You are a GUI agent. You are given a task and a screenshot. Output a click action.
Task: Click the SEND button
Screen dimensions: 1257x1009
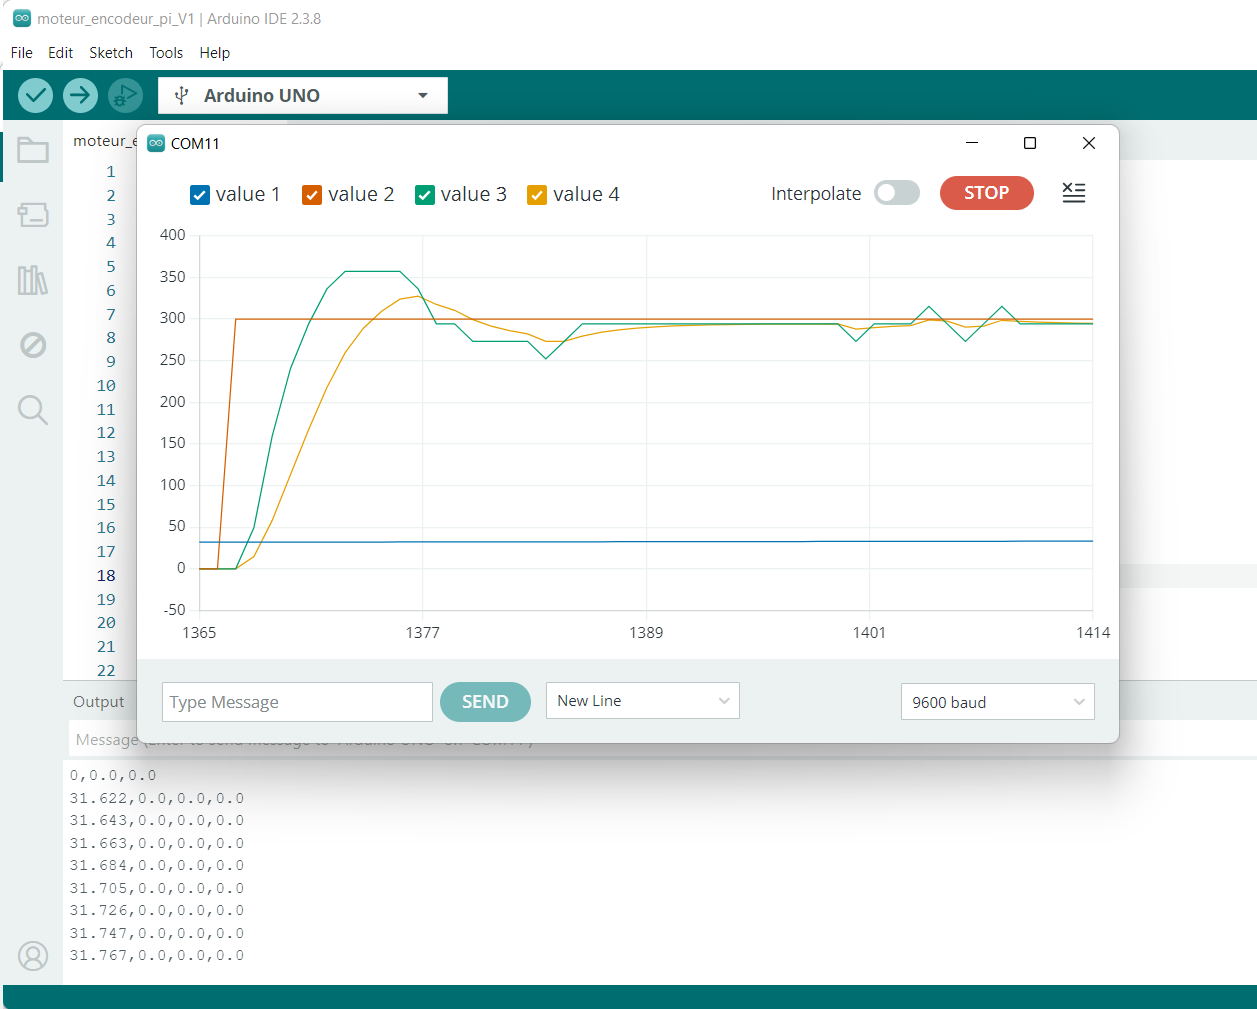[x=485, y=702]
